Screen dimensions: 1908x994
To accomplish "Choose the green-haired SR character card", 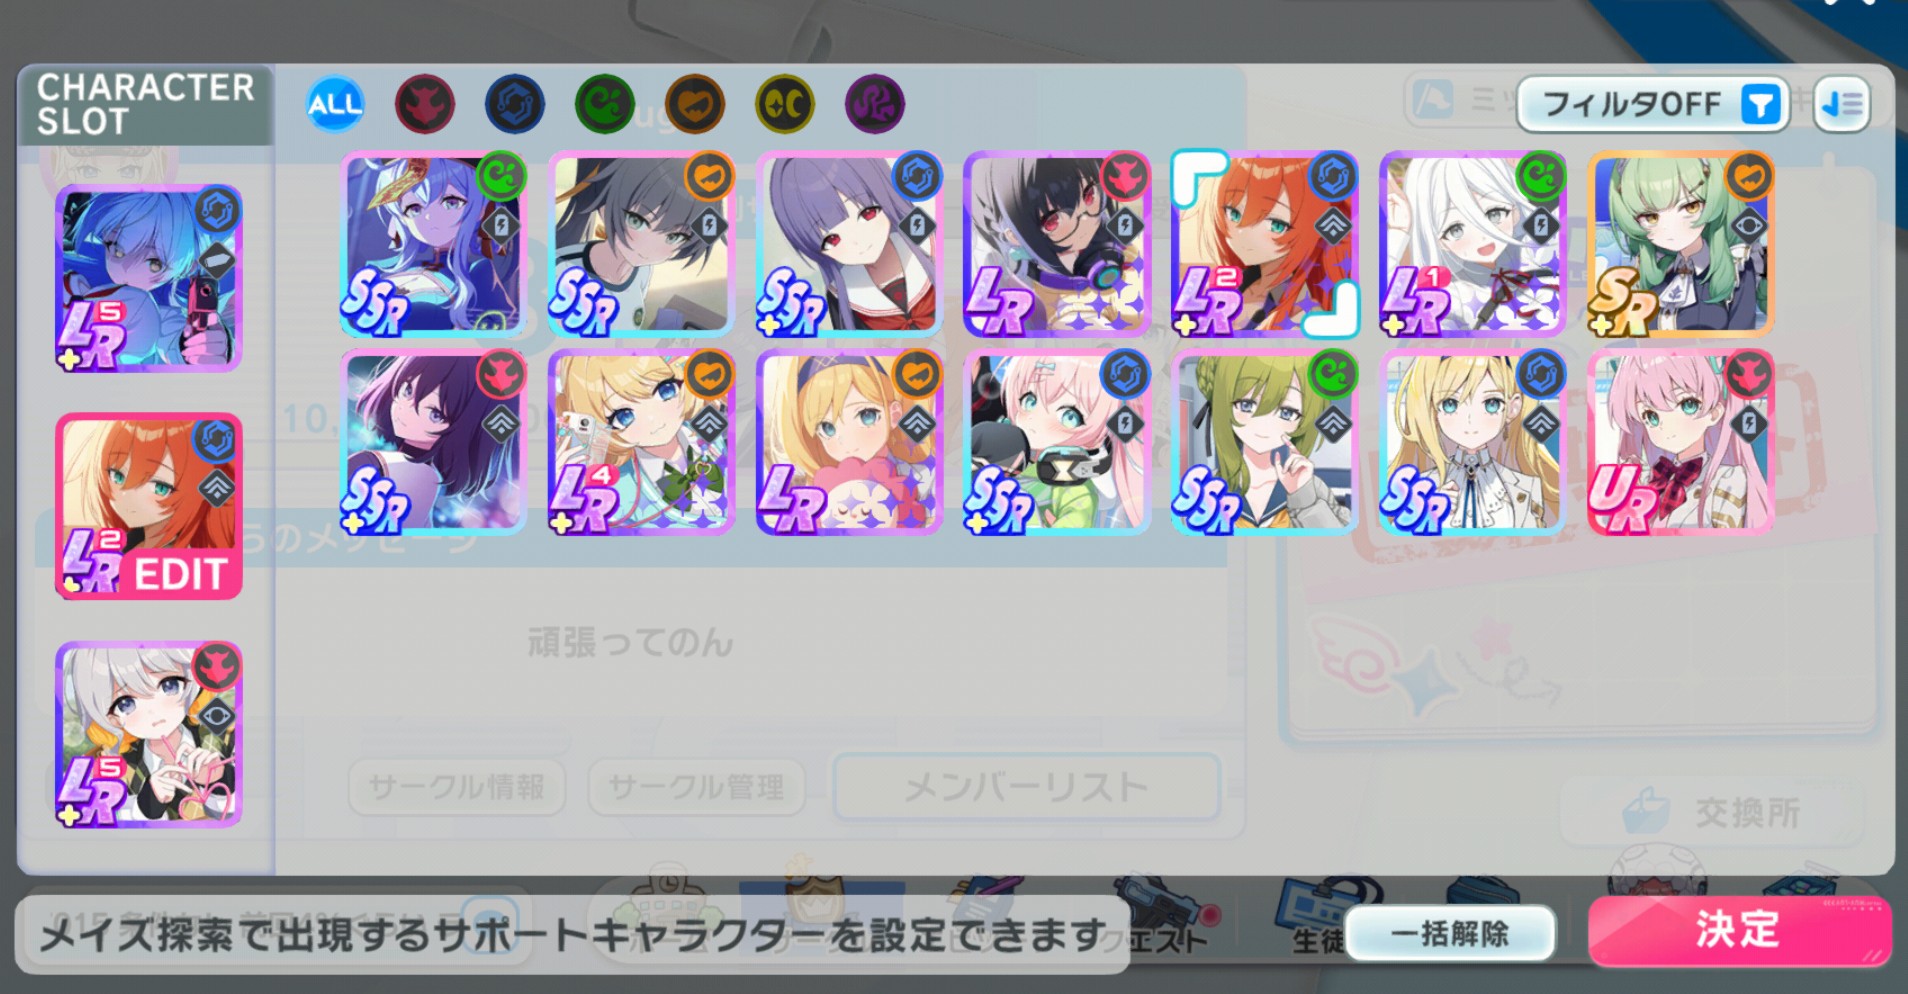I will [x=1681, y=244].
